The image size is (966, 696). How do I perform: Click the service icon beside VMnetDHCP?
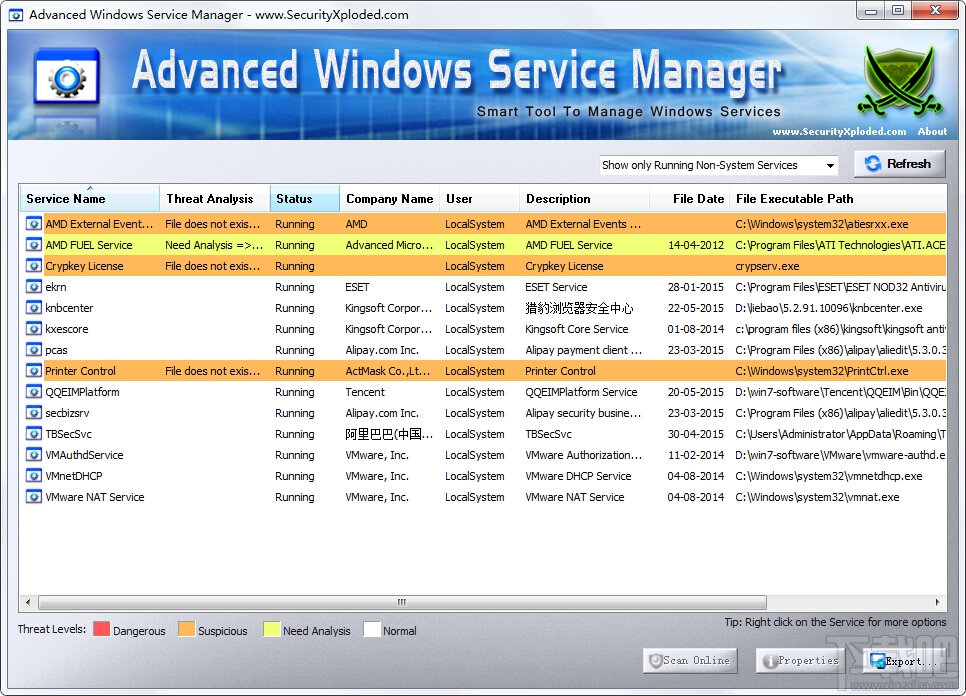(34, 475)
